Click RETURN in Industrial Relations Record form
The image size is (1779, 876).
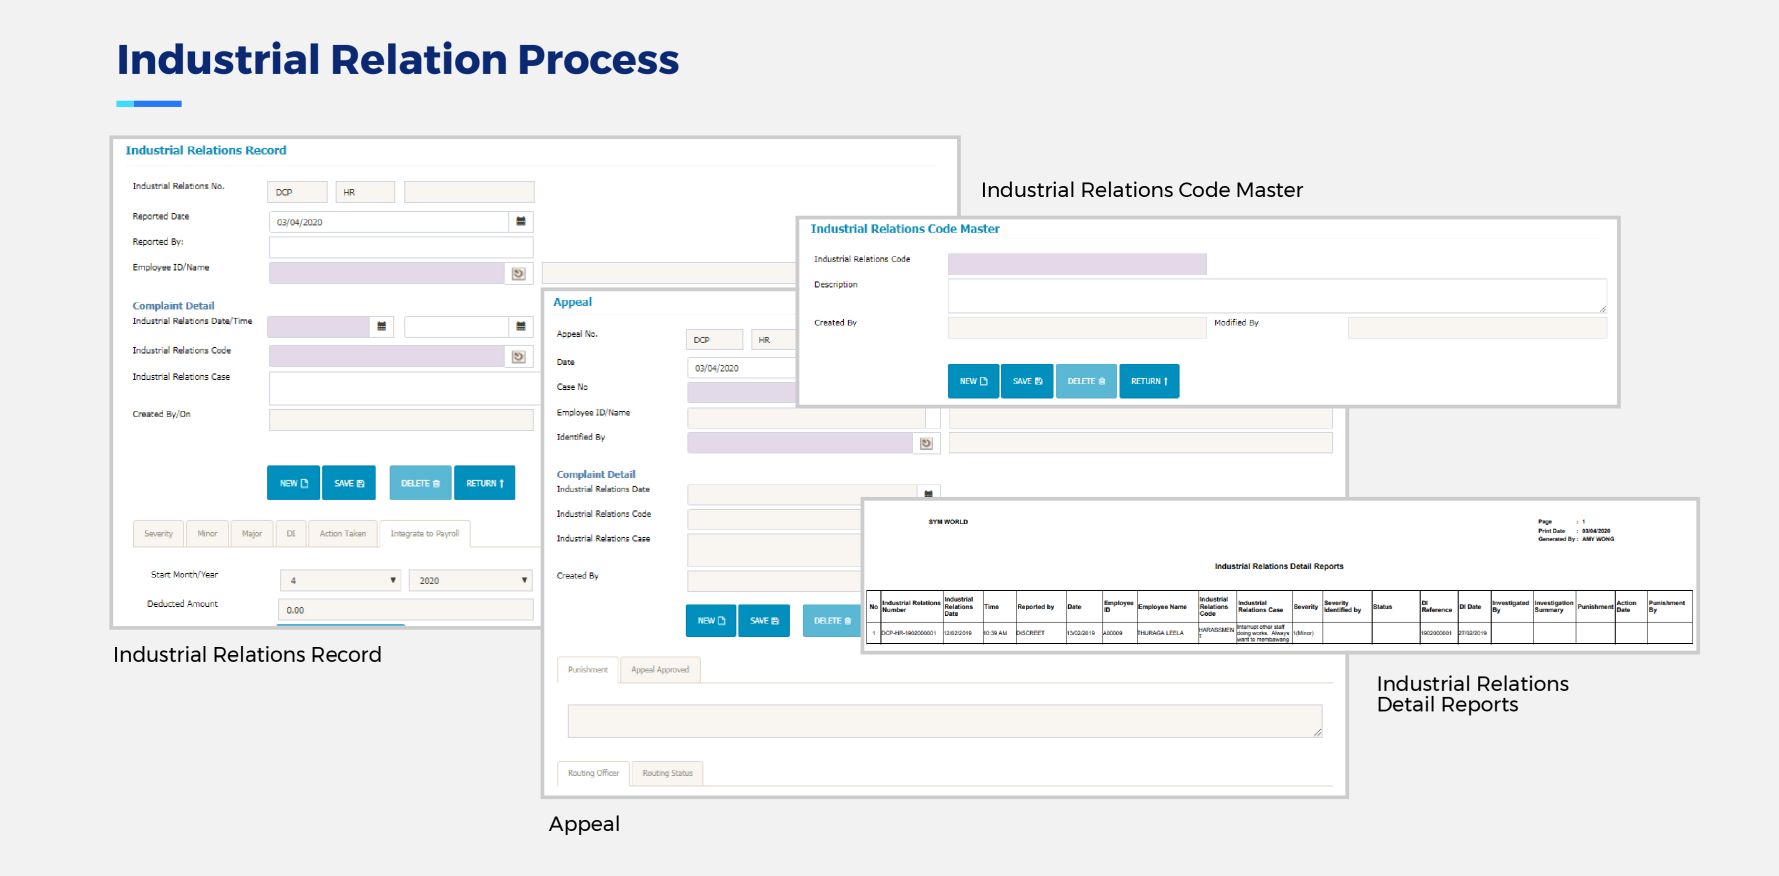485,483
